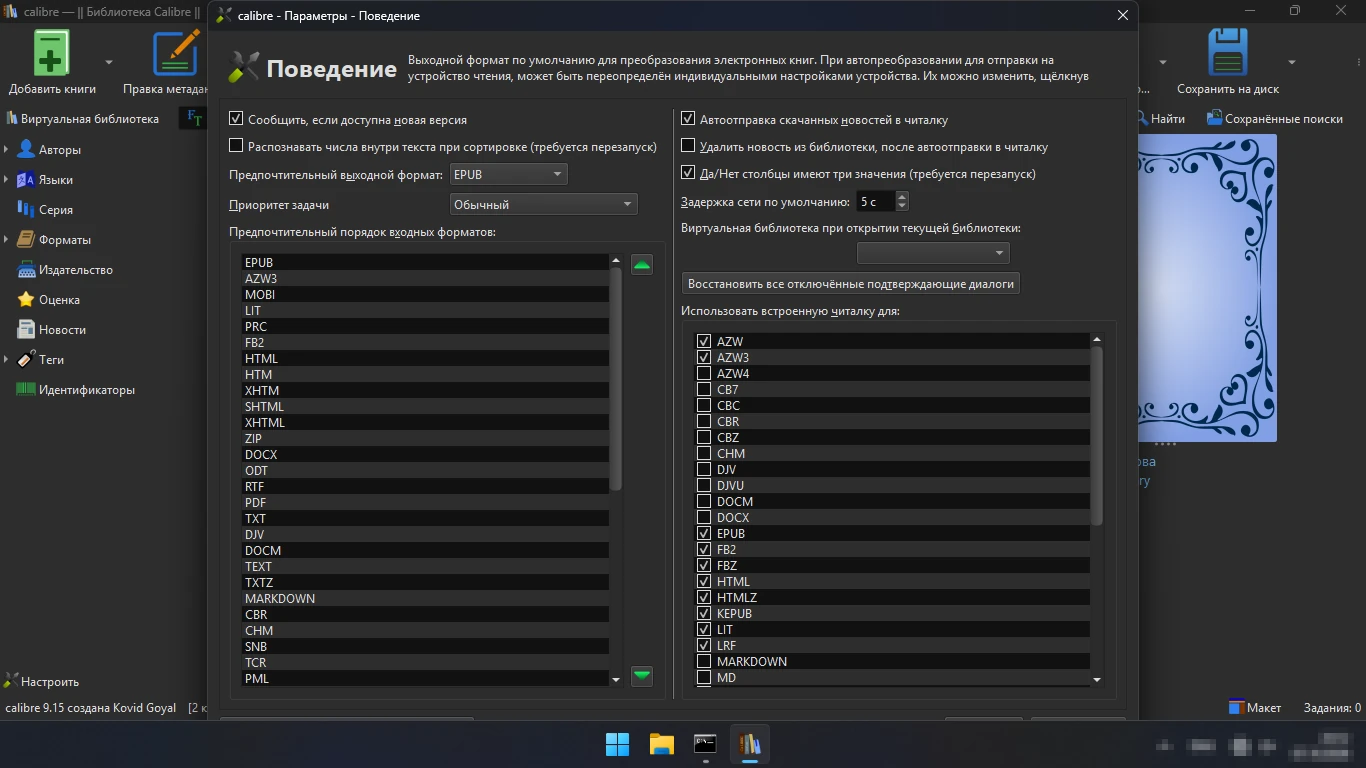Viewport: 1366px width, 768px height.
Task: Open the preferred output format dropdown
Action: pyautogui.click(x=509, y=175)
